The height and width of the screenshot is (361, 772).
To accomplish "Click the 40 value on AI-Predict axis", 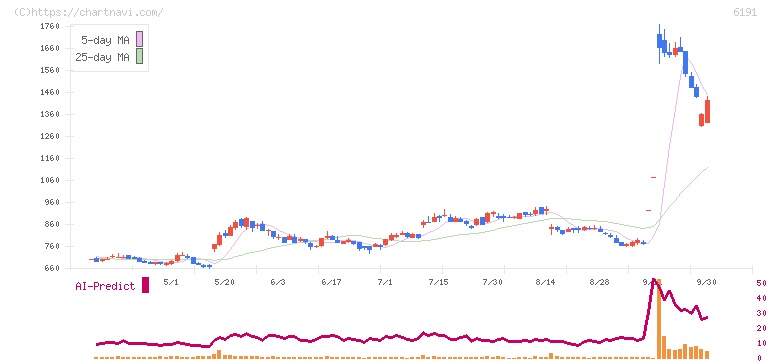I will pos(761,298).
